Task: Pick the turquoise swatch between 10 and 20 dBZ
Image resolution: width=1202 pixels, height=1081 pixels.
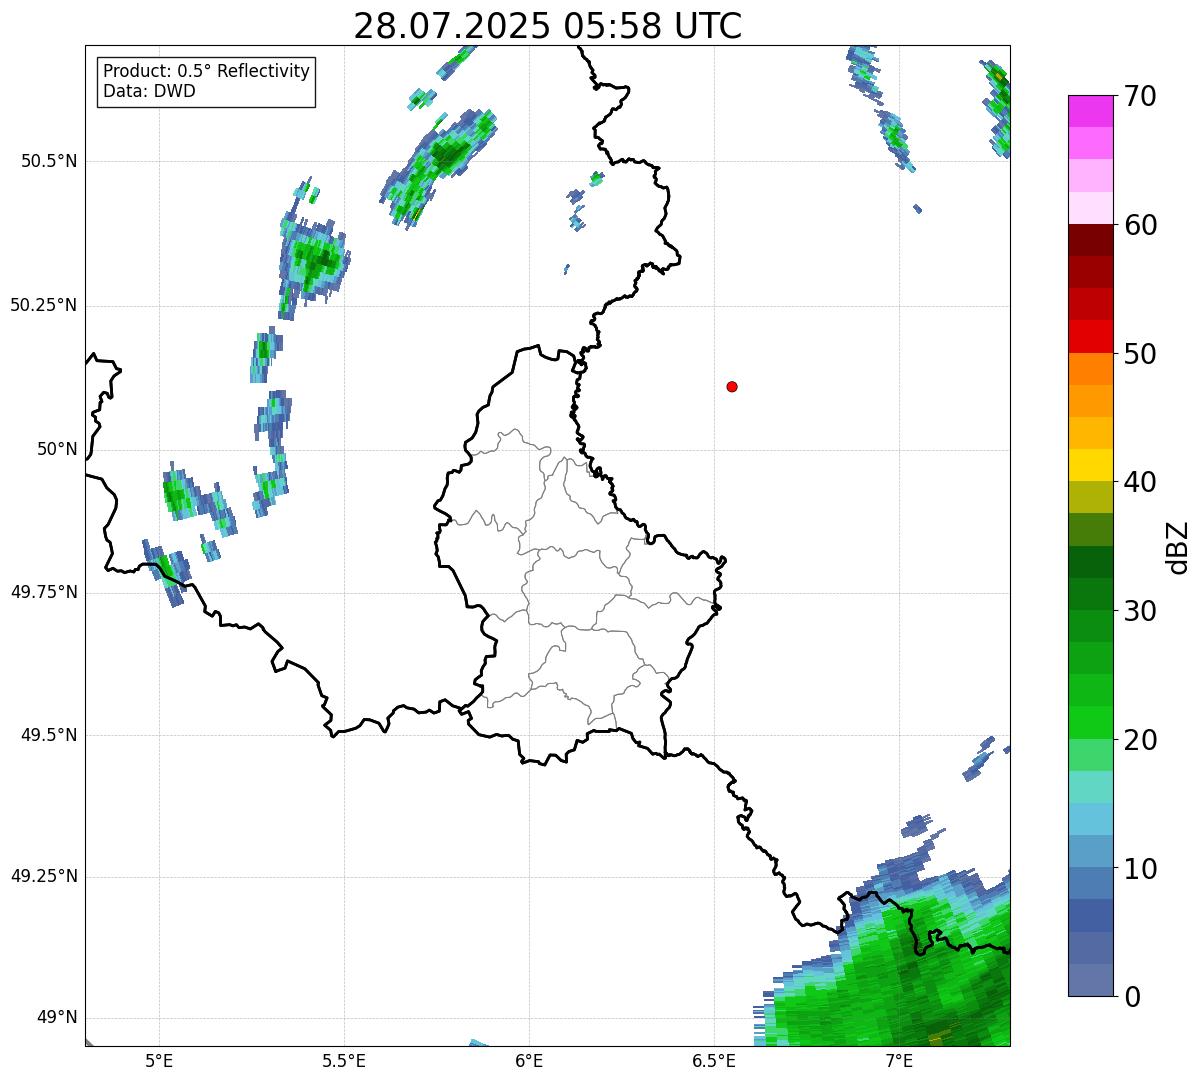Action: tap(1090, 786)
